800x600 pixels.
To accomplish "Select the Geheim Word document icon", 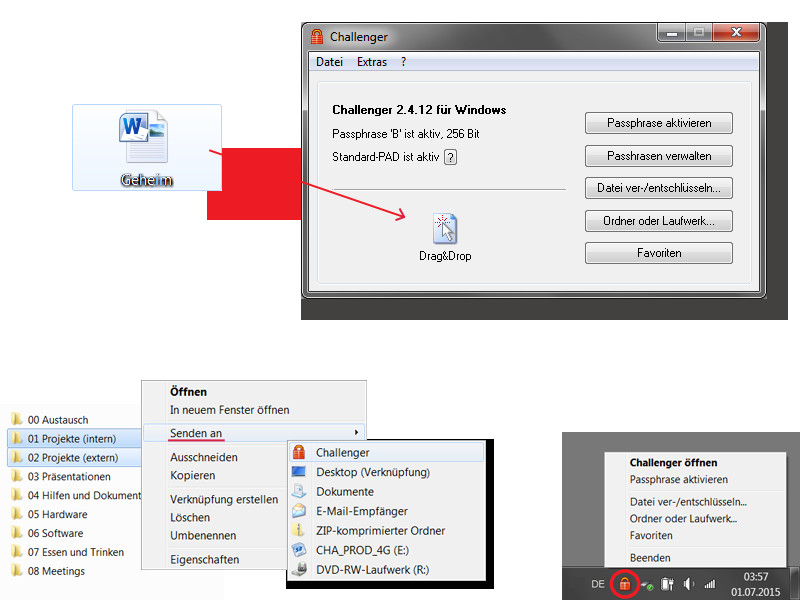I will click(143, 138).
